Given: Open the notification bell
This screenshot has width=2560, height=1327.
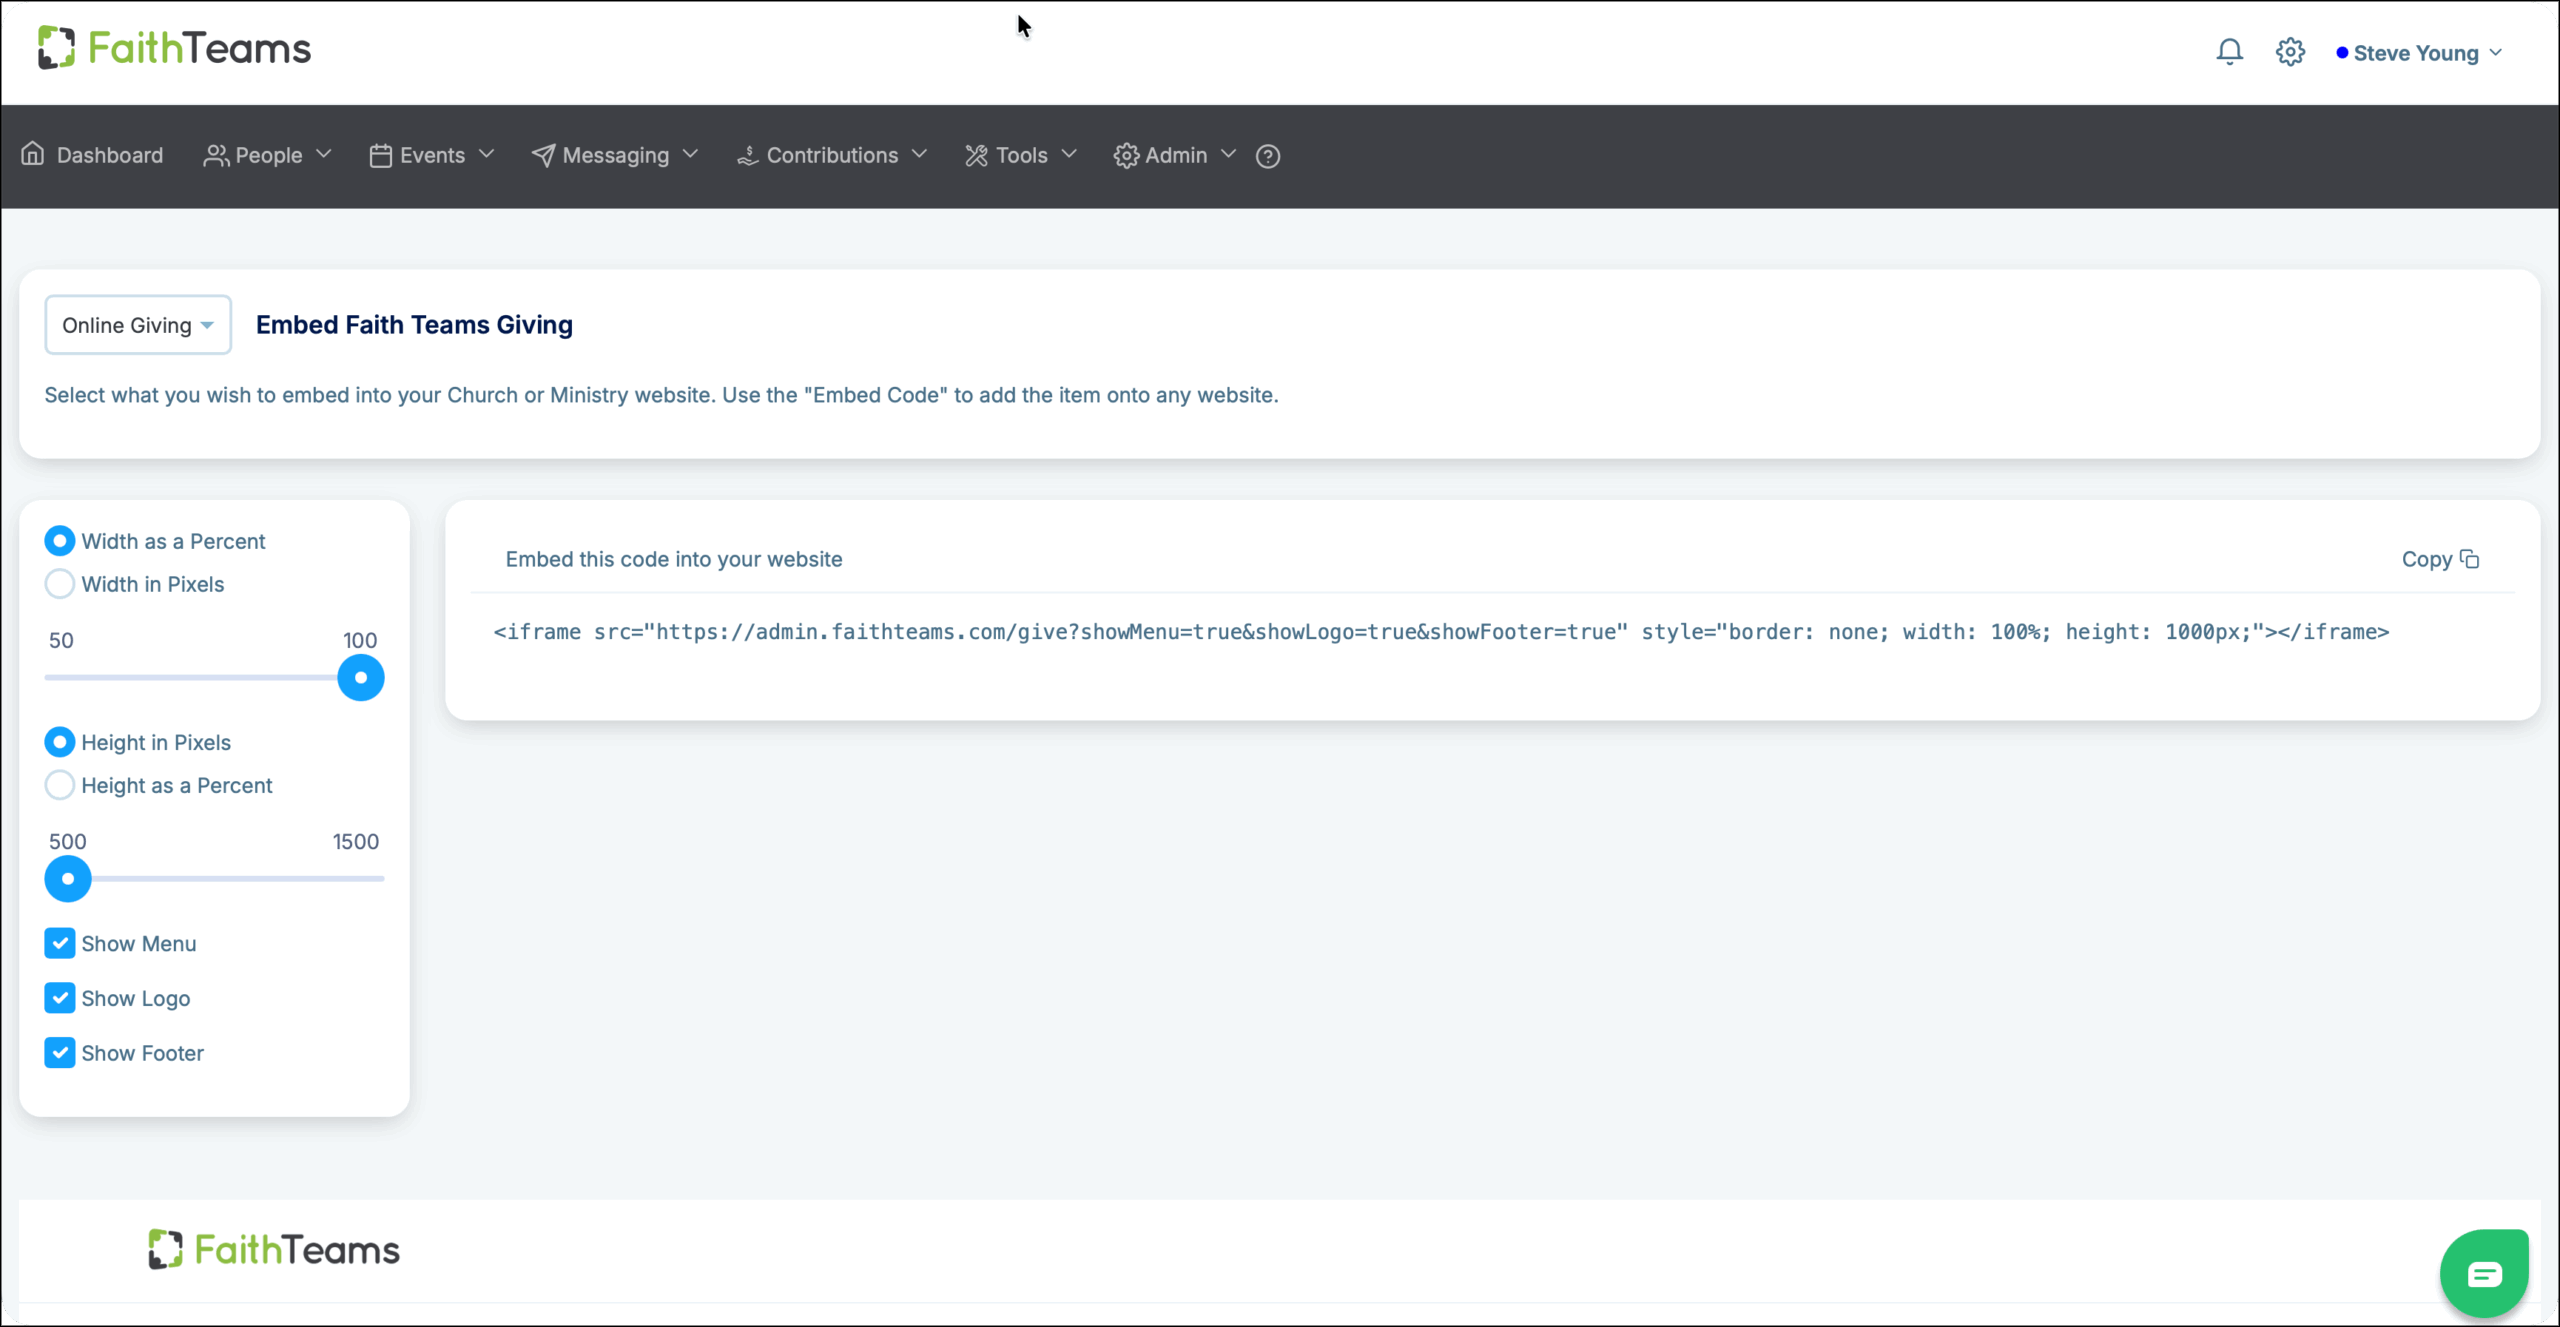Looking at the screenshot, I should (2229, 51).
